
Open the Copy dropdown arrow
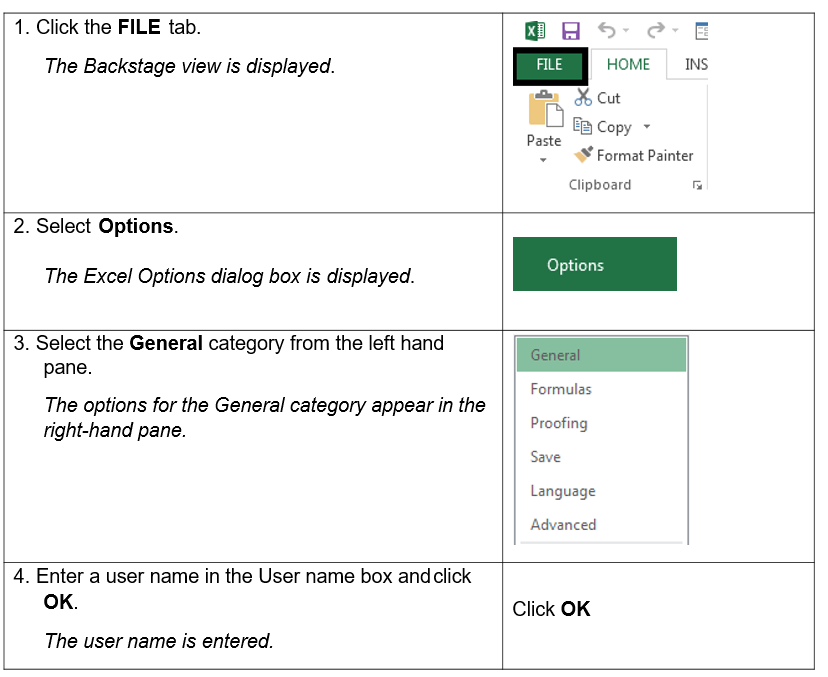pos(646,127)
